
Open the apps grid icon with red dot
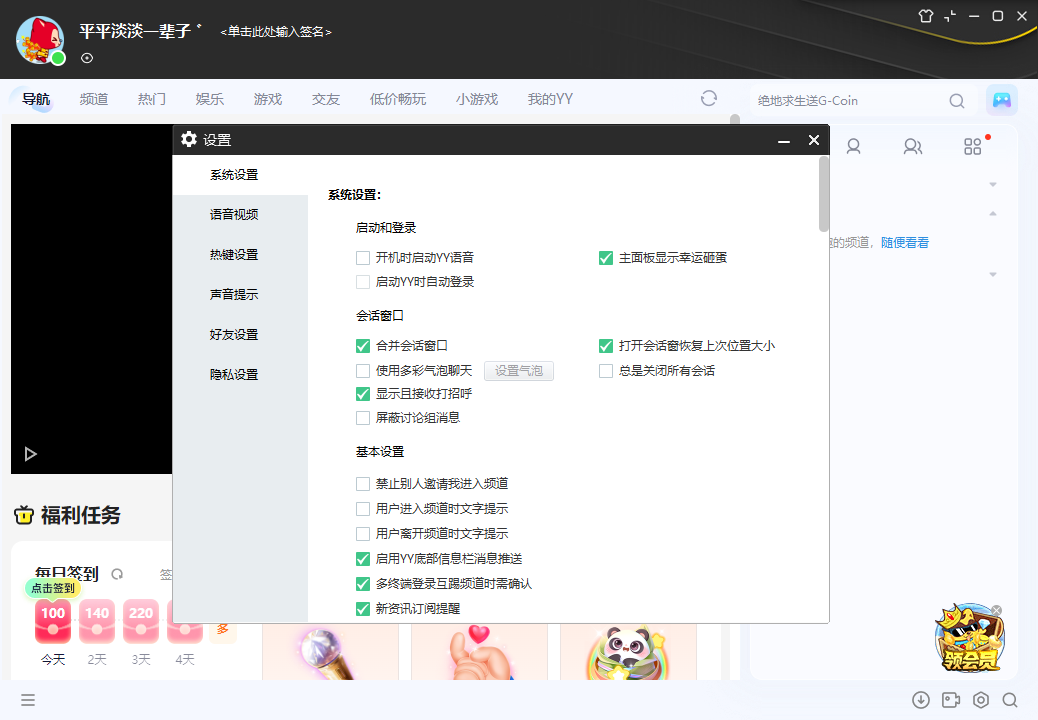click(x=972, y=146)
